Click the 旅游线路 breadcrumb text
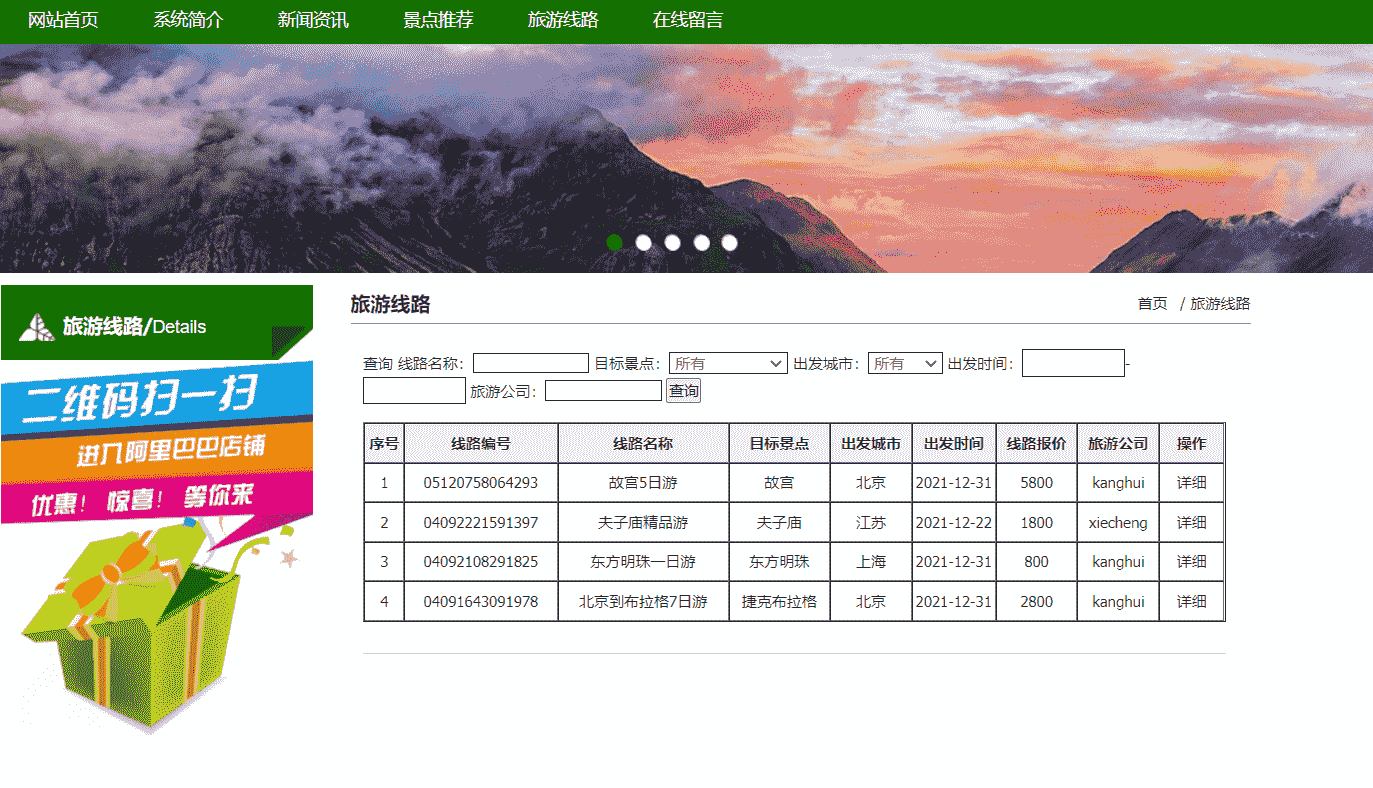Viewport: 1373px width, 788px height. pyautogui.click(x=1220, y=304)
